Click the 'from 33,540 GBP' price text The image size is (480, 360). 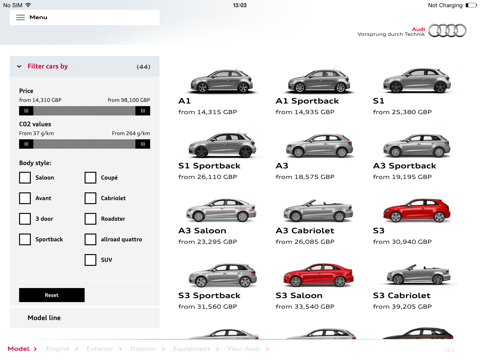pos(305,306)
